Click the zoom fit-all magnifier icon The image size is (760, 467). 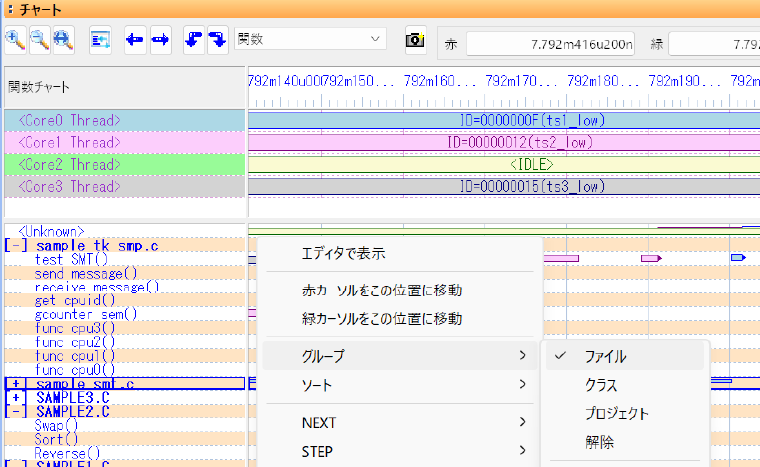63,40
